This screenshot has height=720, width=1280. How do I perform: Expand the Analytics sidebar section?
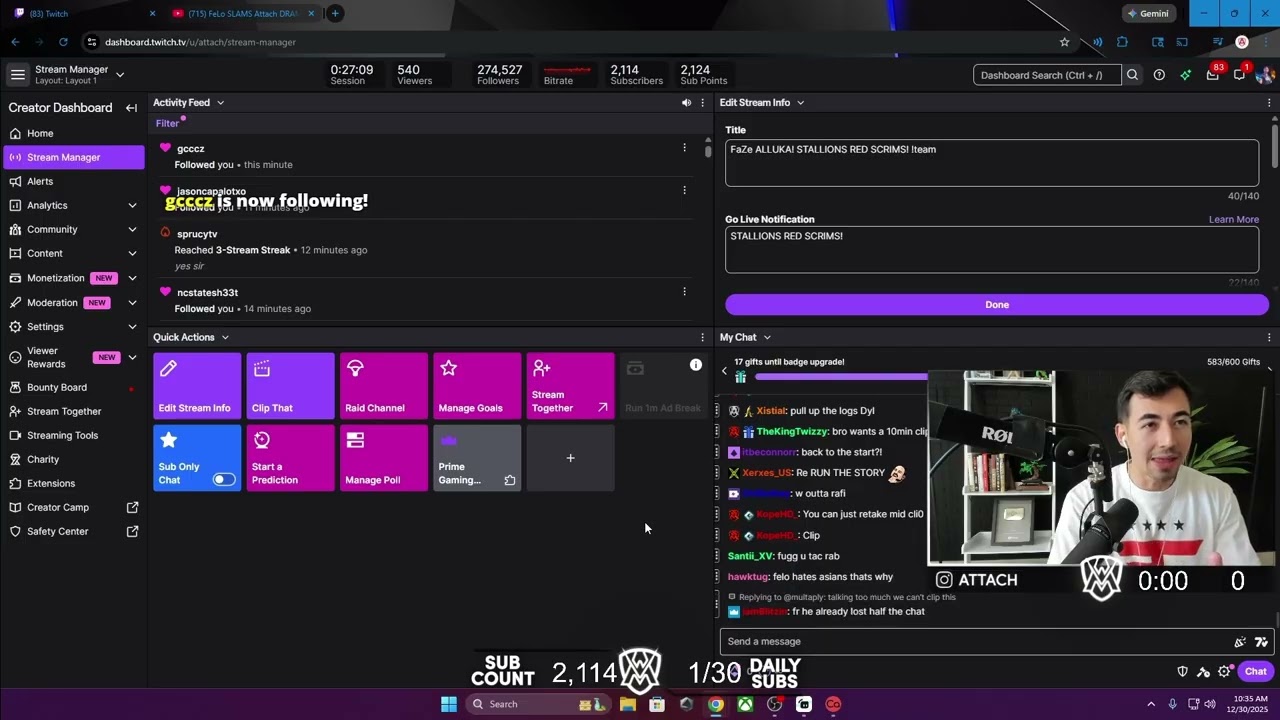tap(132, 205)
